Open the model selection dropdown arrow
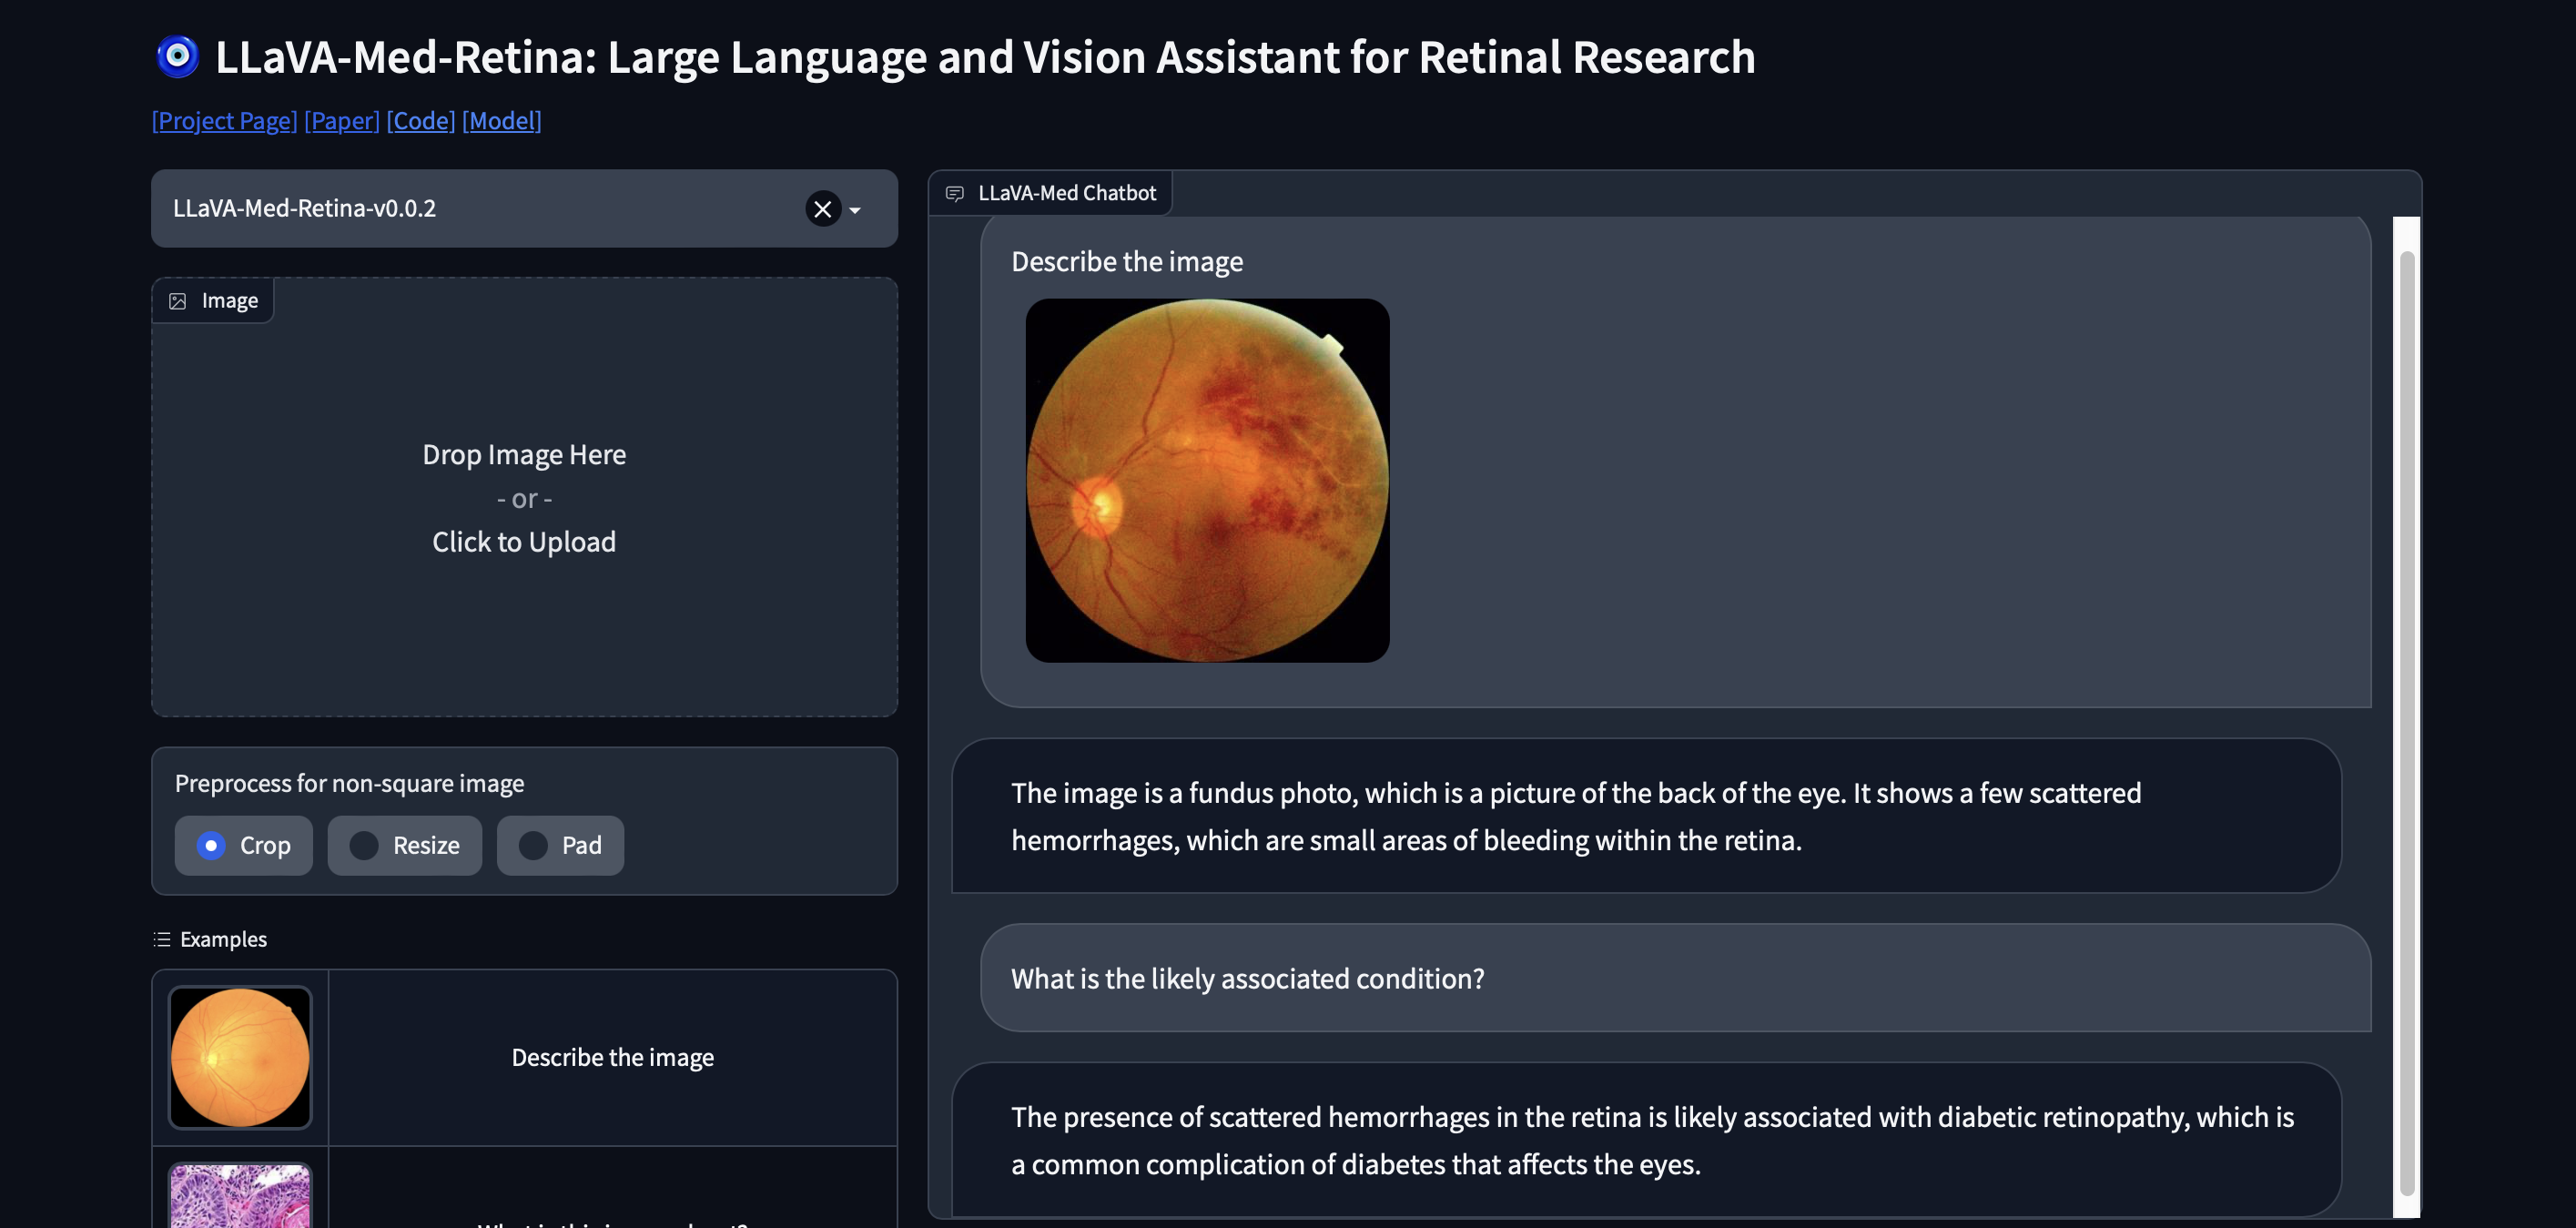This screenshot has width=2576, height=1228. [855, 211]
